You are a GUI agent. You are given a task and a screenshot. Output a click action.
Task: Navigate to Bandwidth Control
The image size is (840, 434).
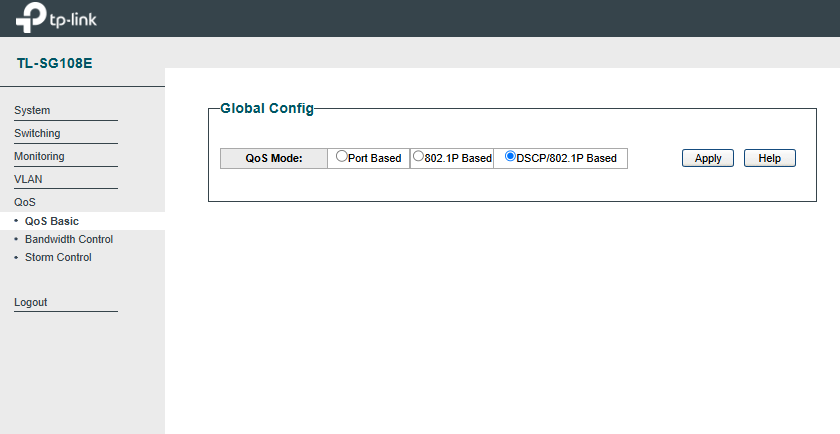69,240
